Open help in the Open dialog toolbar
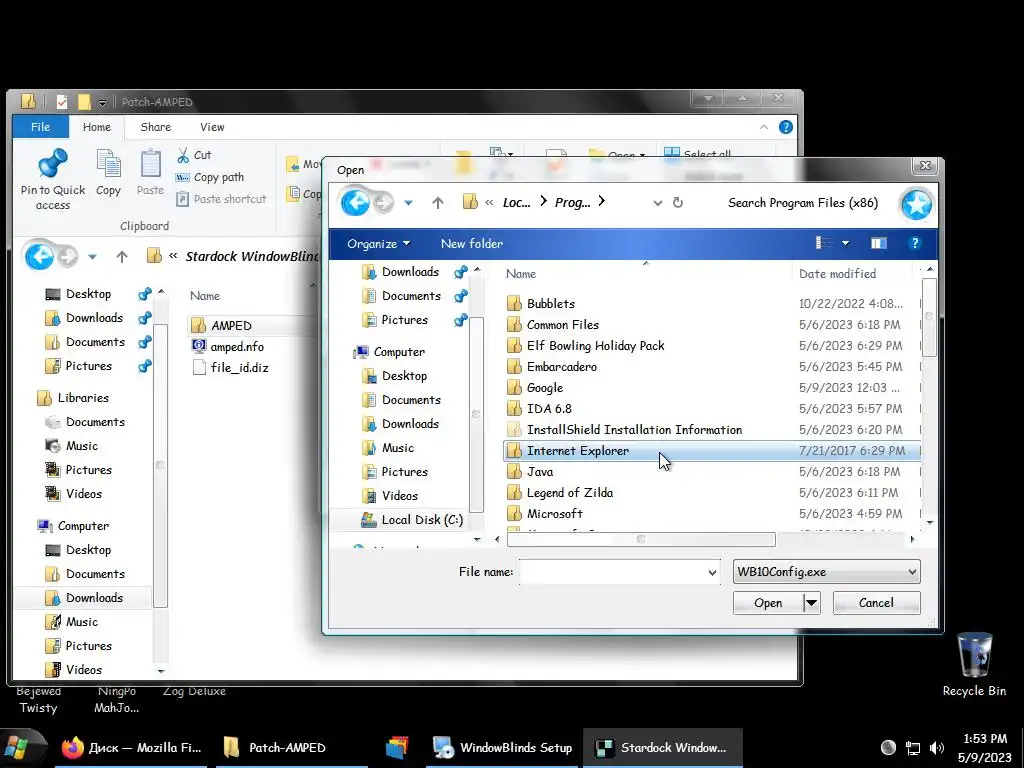The width and height of the screenshot is (1024, 768). tap(914, 244)
